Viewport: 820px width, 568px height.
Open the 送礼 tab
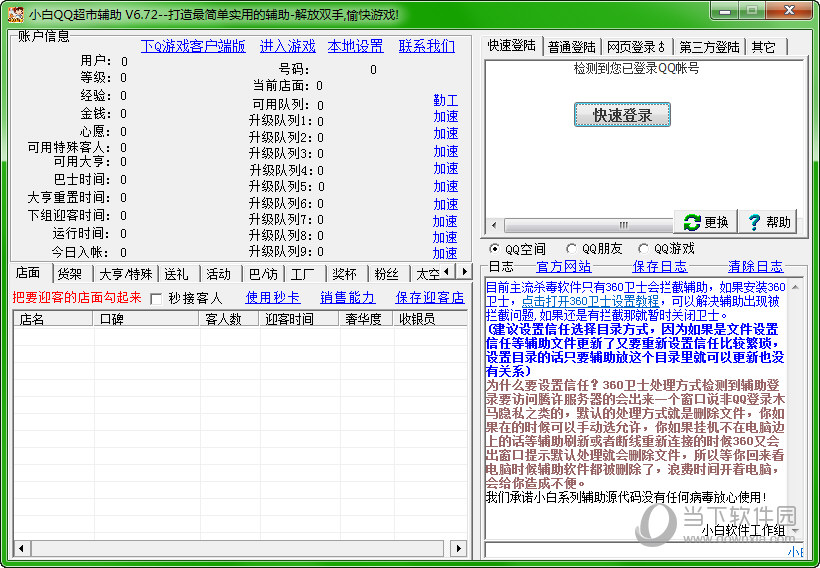coord(177,274)
